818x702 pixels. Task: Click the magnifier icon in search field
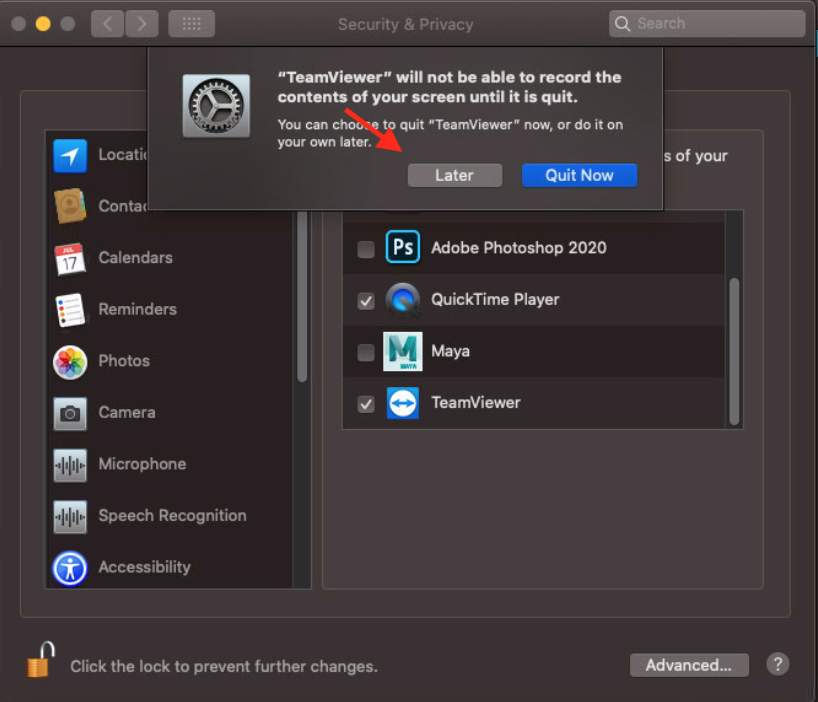pyautogui.click(x=622, y=23)
